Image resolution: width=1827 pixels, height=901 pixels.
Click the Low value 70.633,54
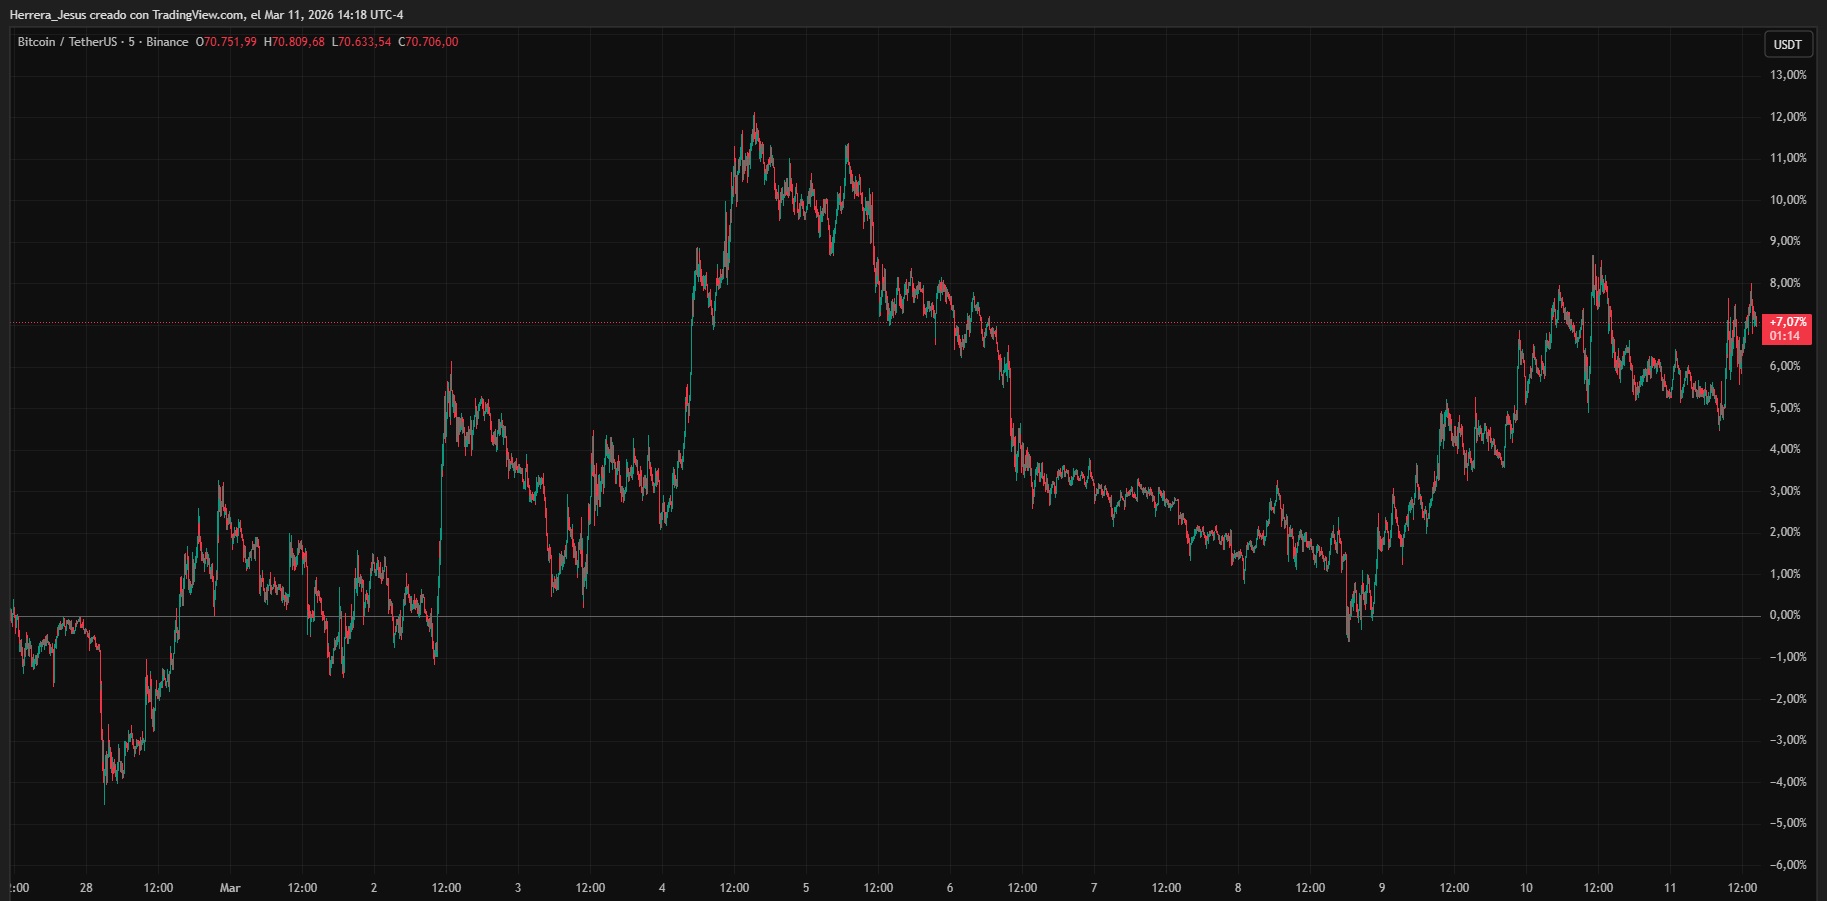(x=365, y=42)
